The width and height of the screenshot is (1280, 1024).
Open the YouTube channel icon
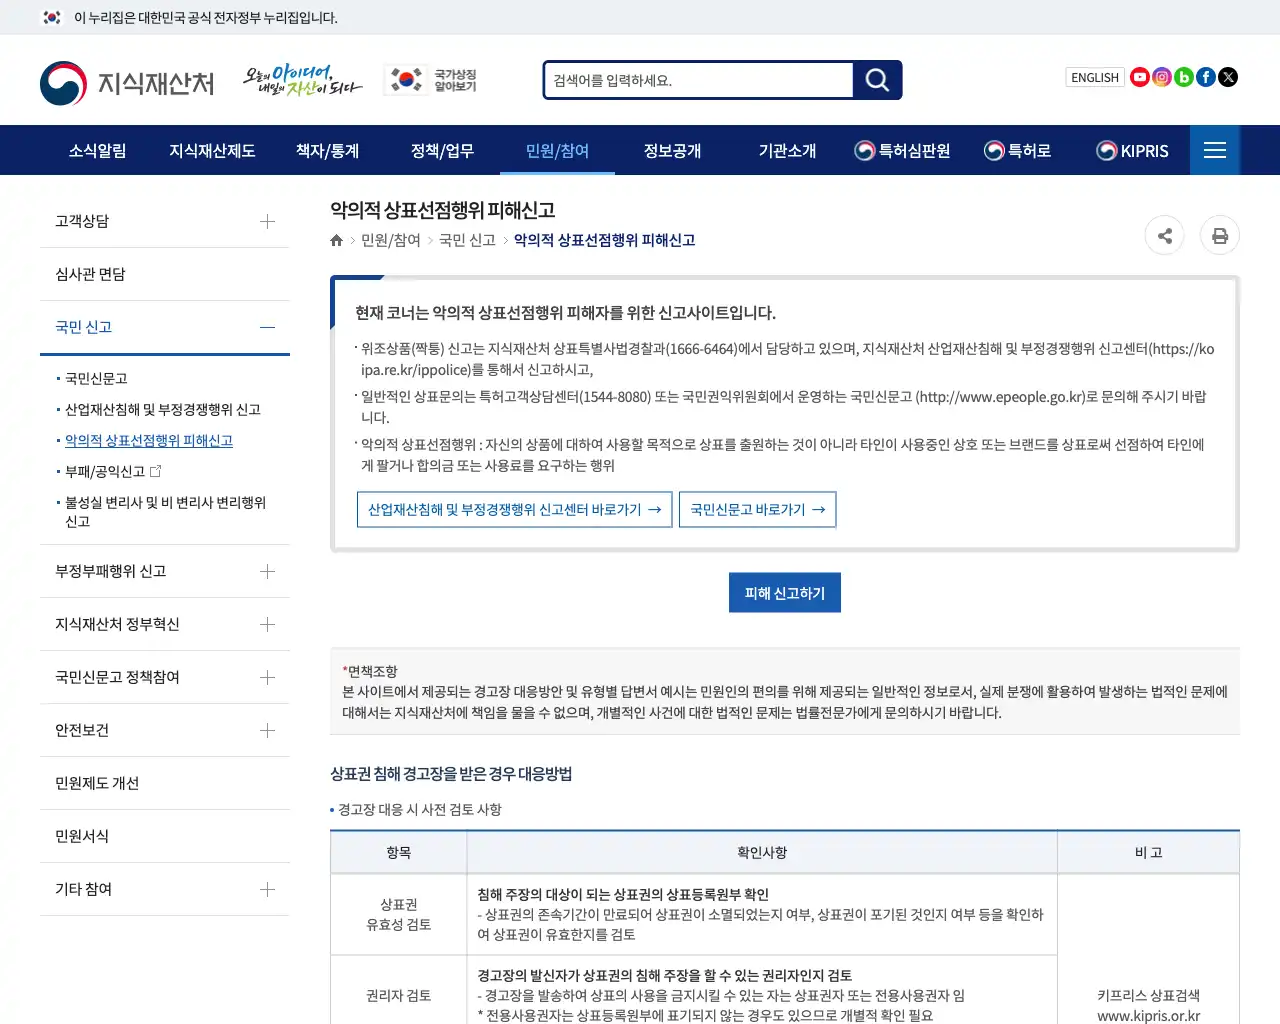(1139, 77)
